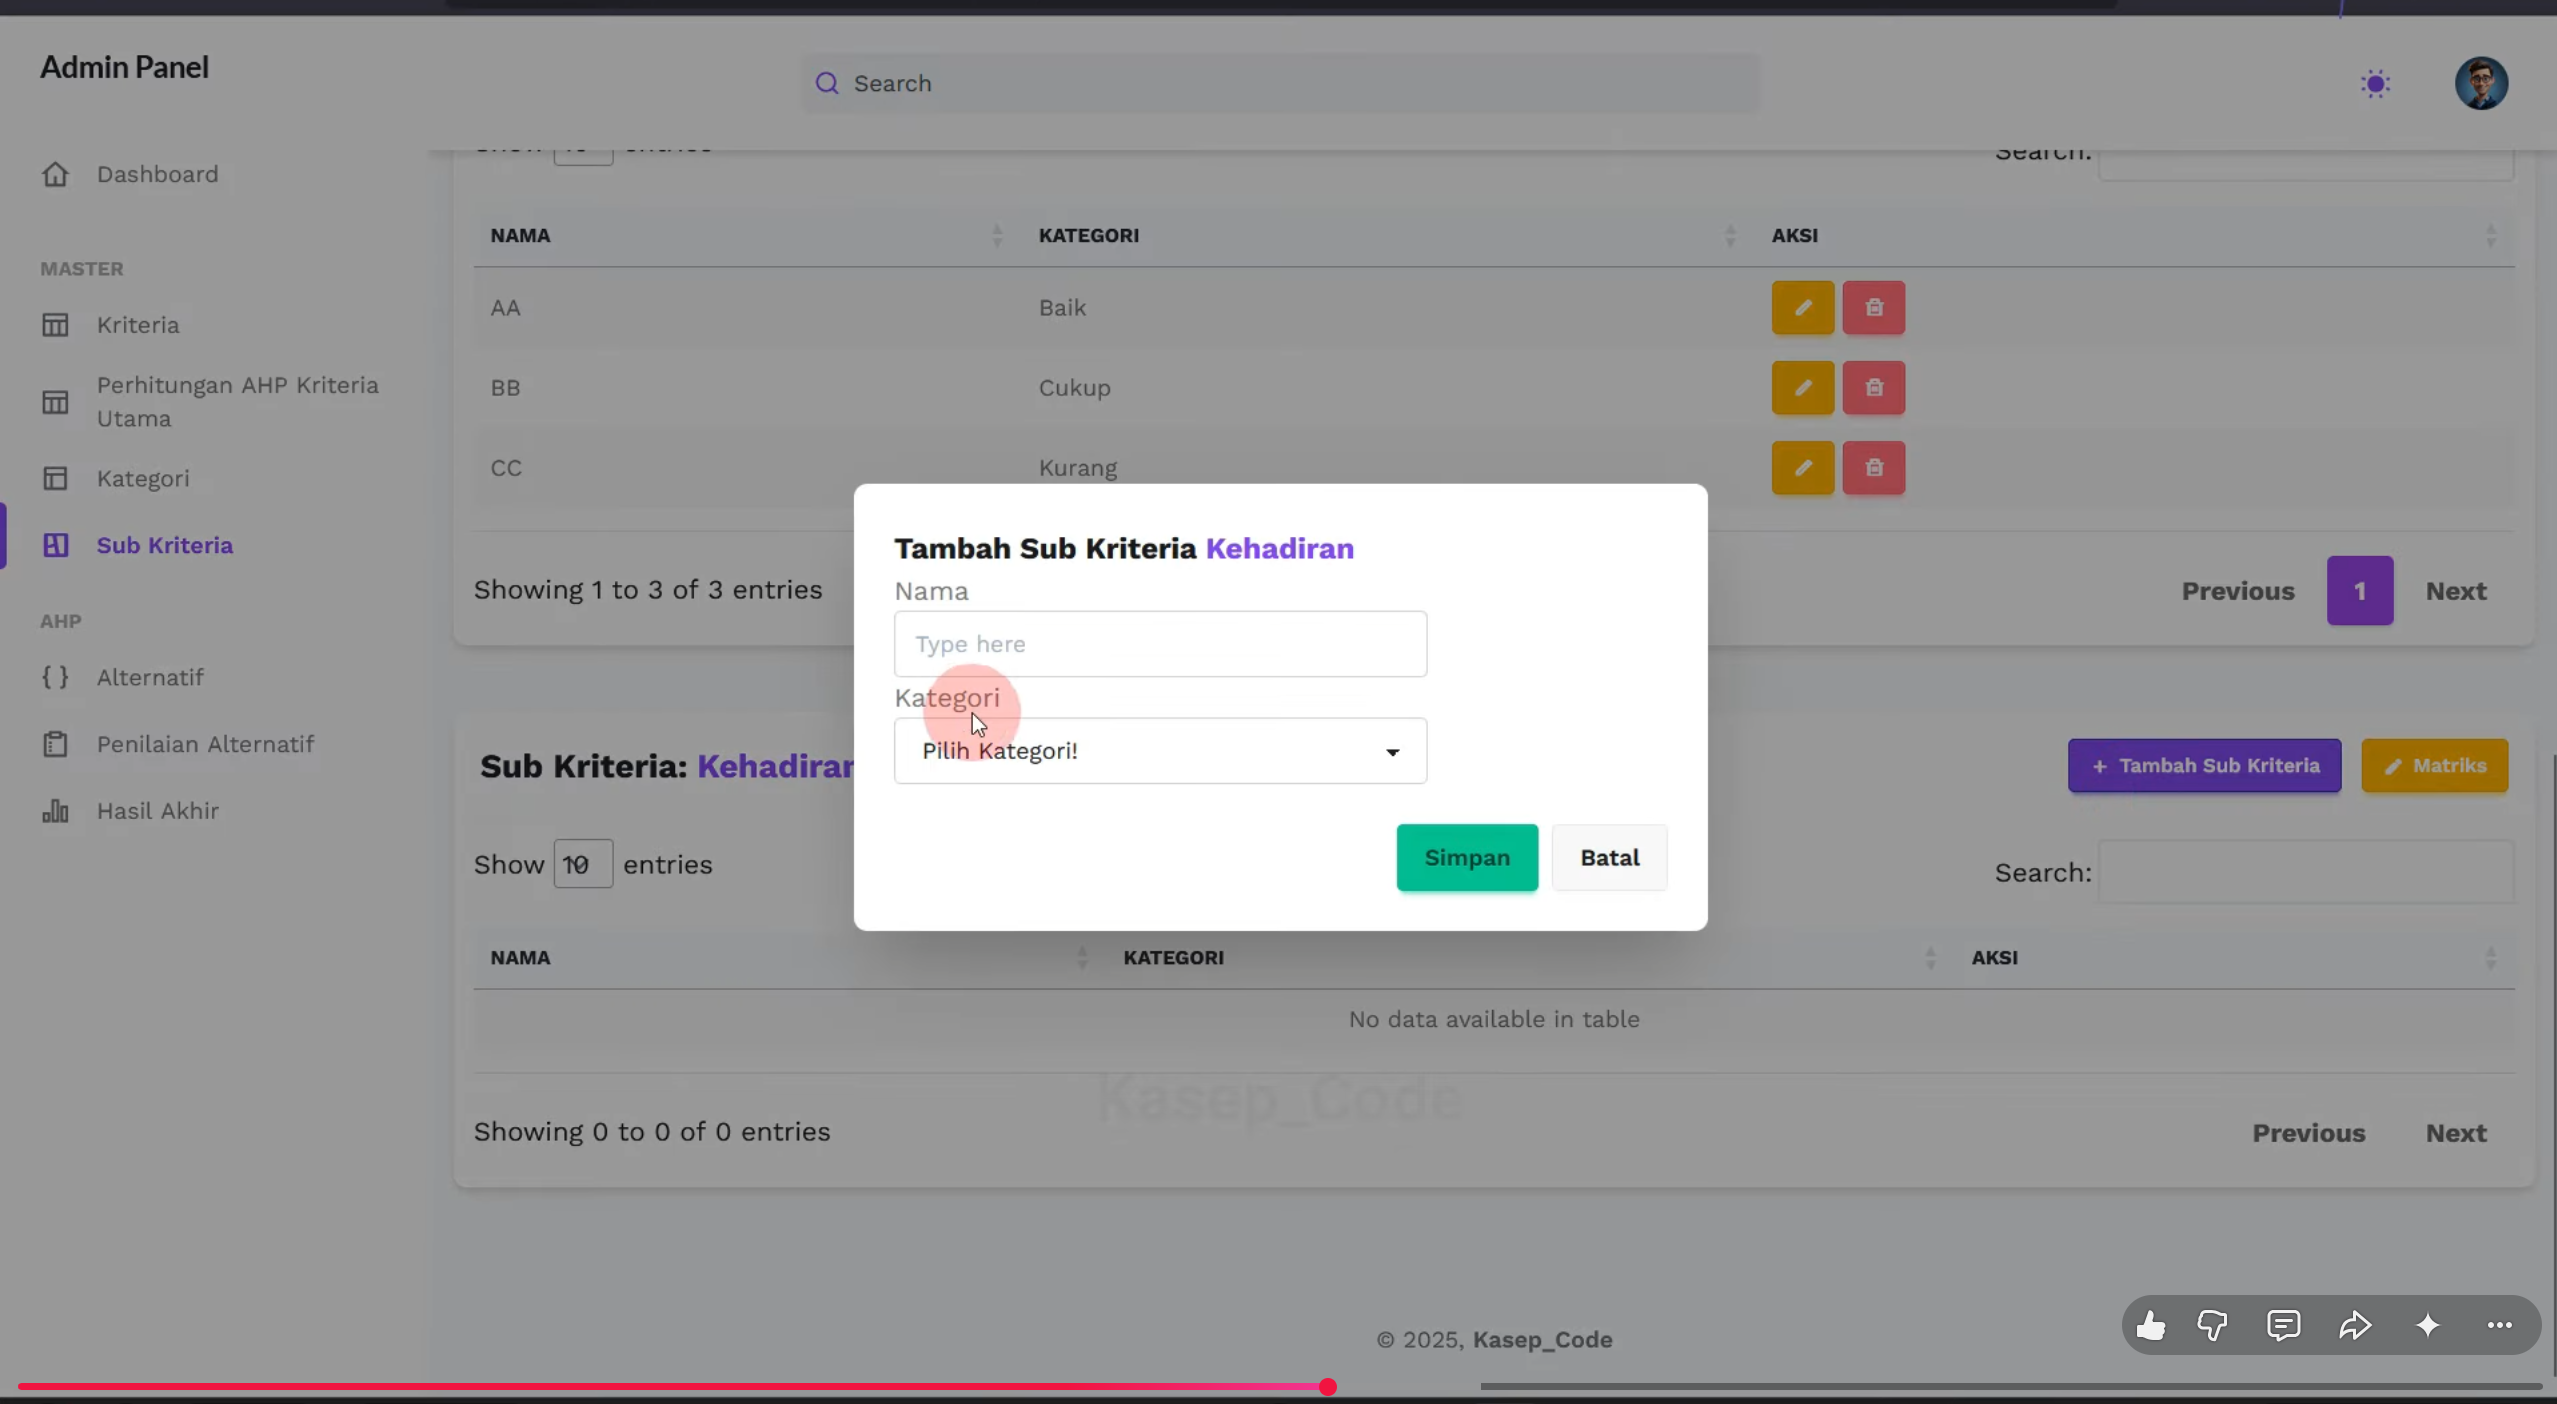
Task: Click the Show entries number box in the Kehadiran table
Action: (x=583, y=864)
